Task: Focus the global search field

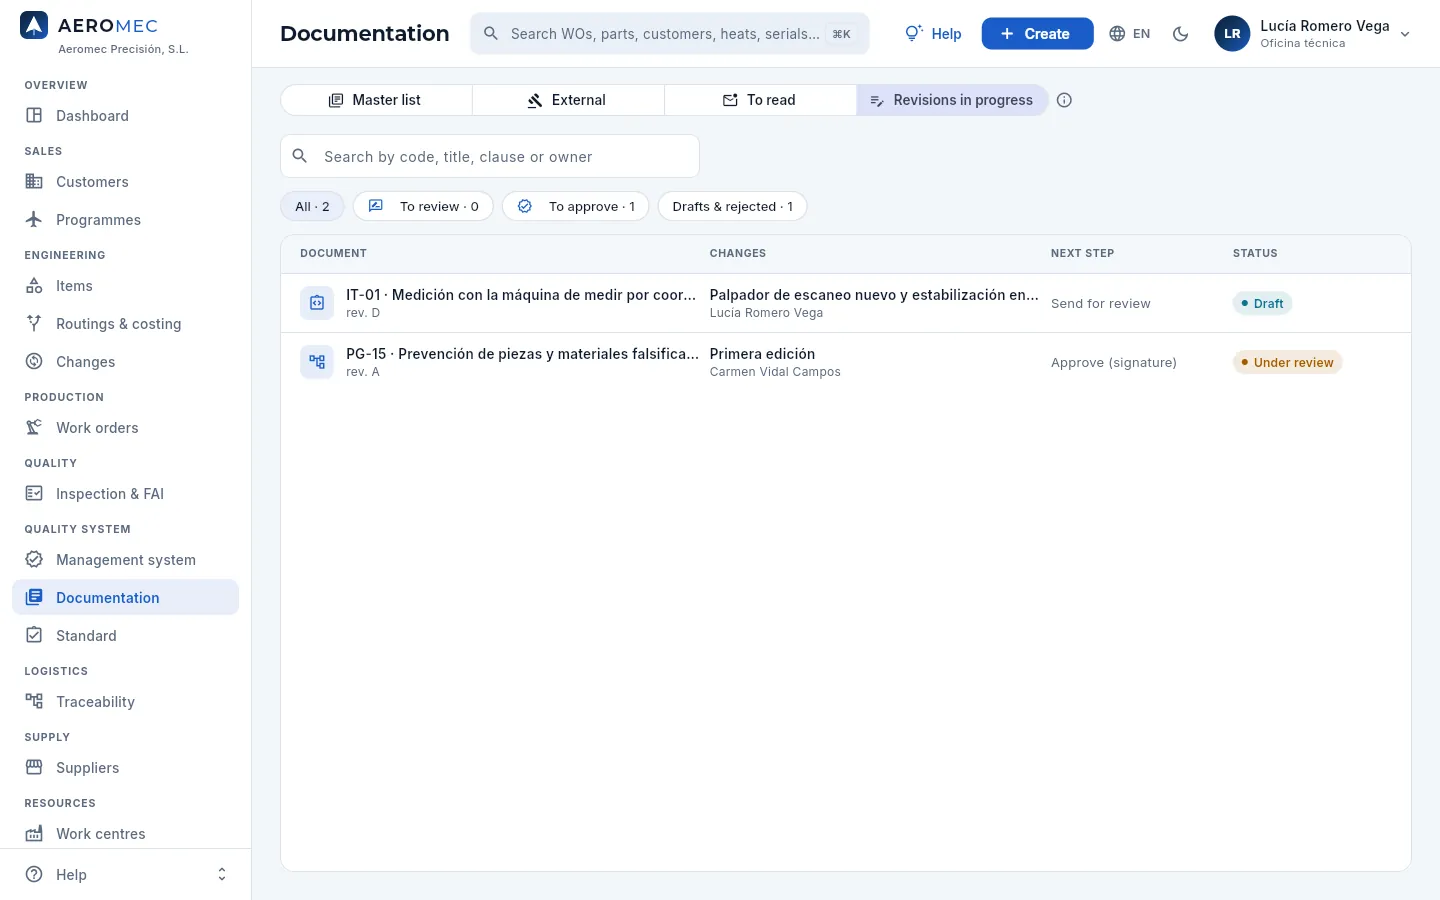Action: (670, 34)
